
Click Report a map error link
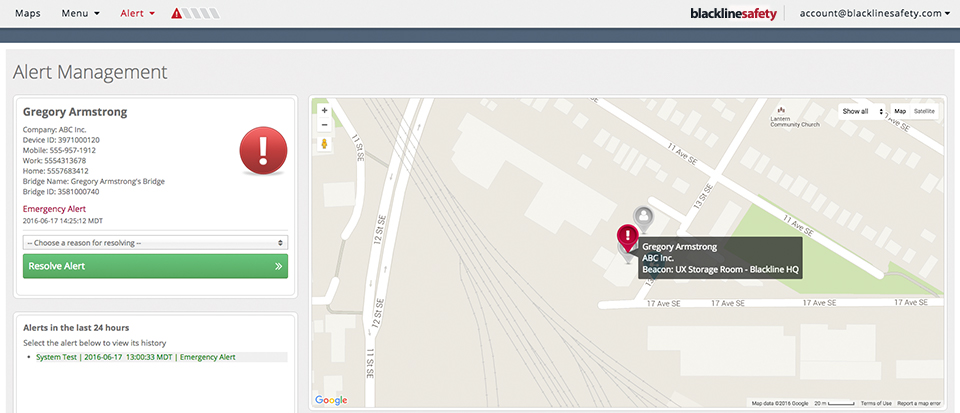tap(918, 403)
